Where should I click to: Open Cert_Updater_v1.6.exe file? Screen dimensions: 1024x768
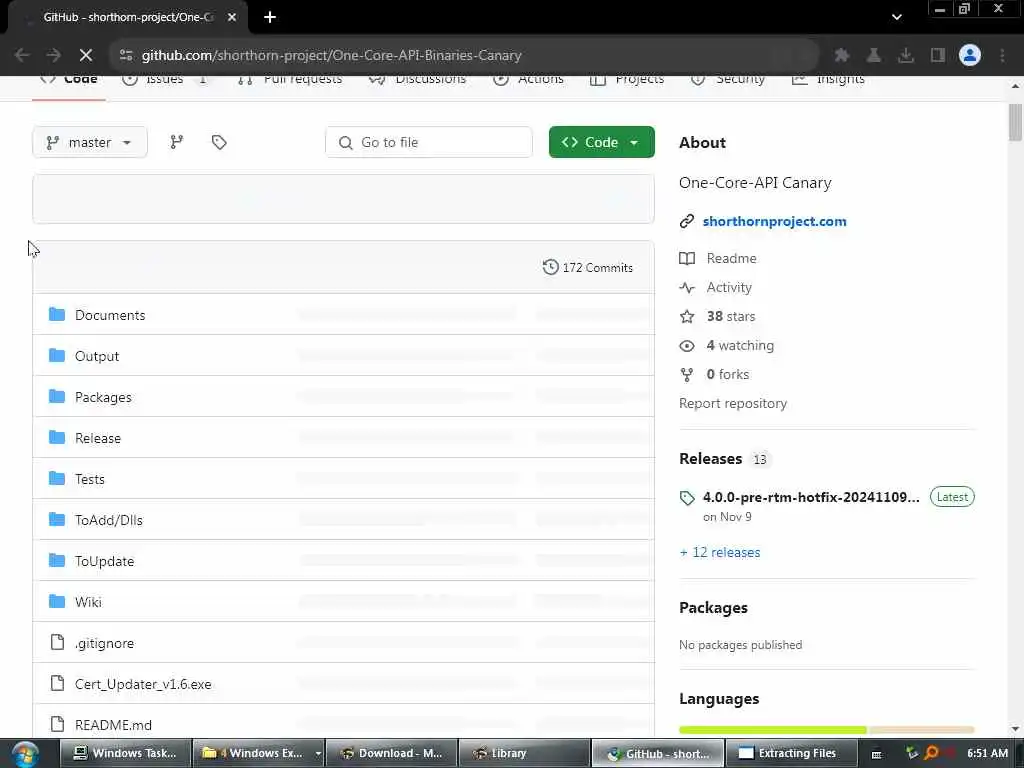(x=143, y=684)
